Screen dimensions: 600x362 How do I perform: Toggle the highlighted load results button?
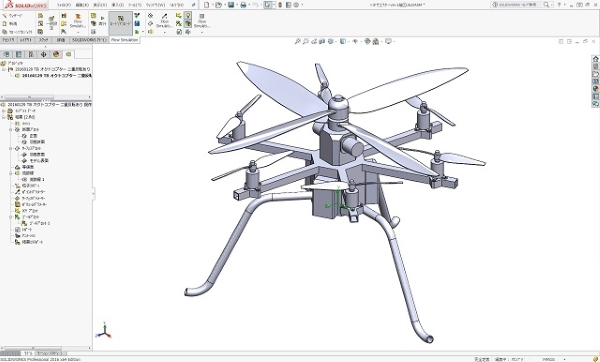click(x=121, y=23)
